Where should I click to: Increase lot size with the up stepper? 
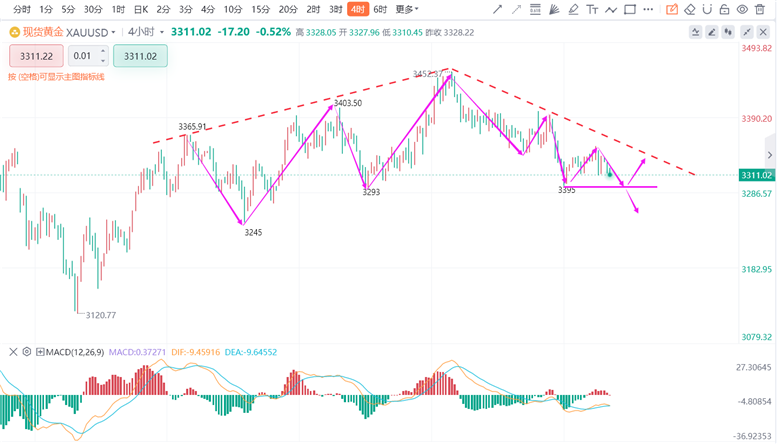pos(103,51)
